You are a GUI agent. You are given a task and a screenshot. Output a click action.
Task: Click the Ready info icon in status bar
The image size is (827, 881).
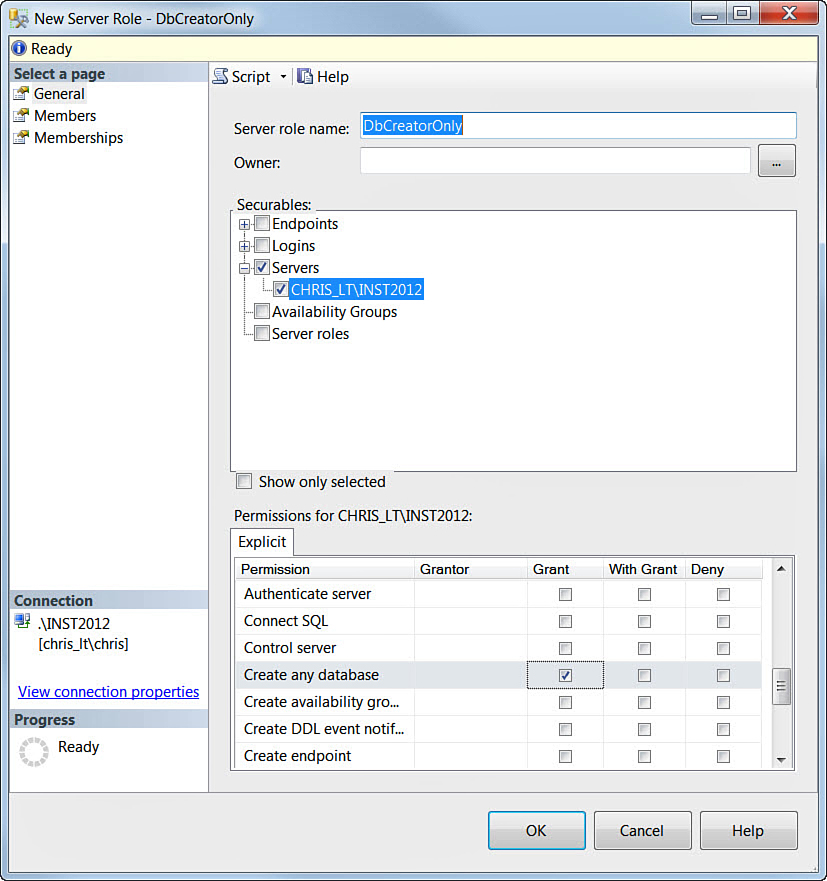18,48
